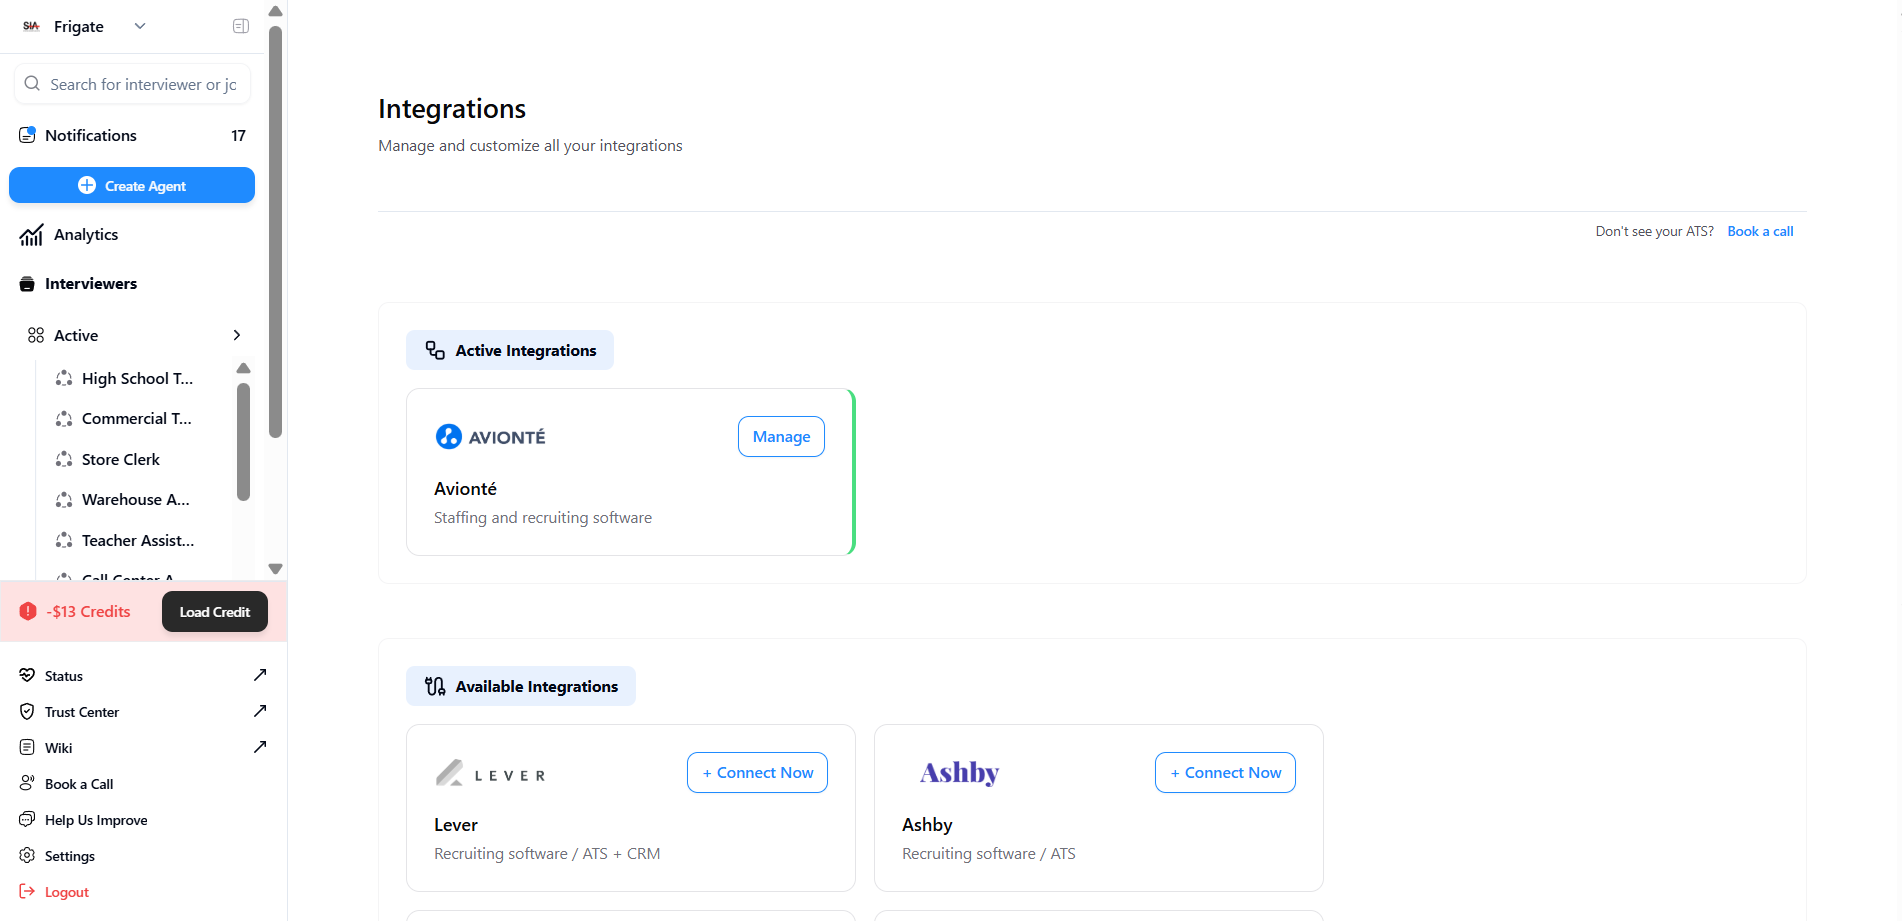Open the Wiki document icon

pyautogui.click(x=27, y=748)
